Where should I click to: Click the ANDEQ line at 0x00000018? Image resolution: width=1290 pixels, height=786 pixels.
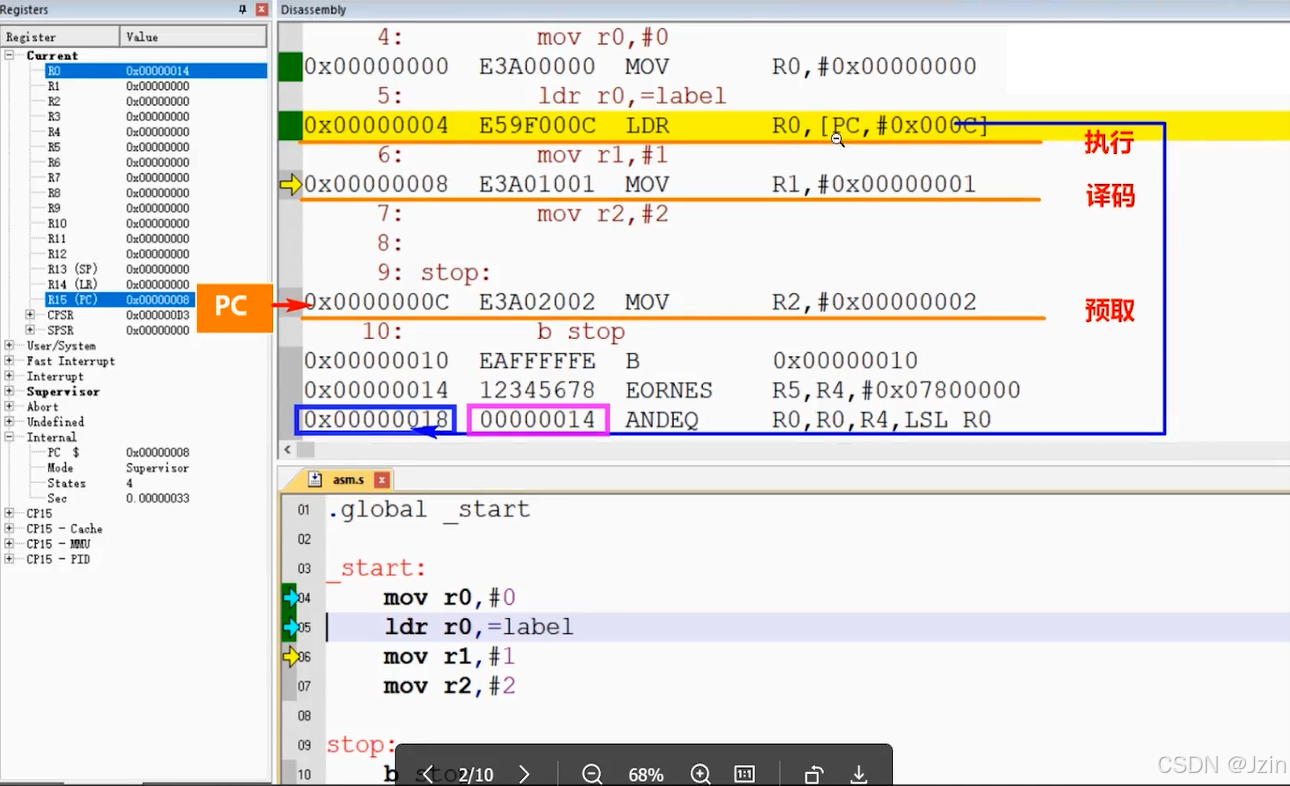coord(647,420)
